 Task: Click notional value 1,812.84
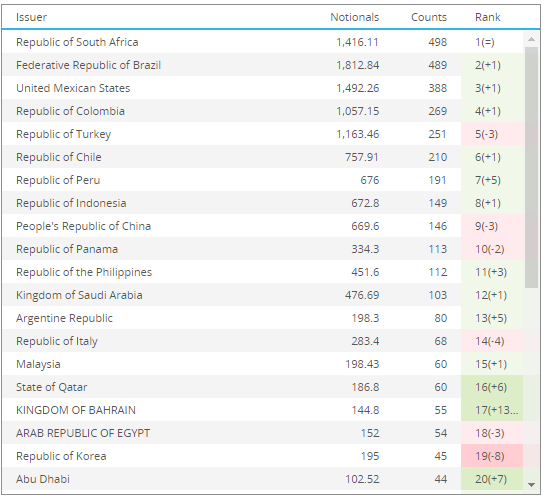point(357,65)
